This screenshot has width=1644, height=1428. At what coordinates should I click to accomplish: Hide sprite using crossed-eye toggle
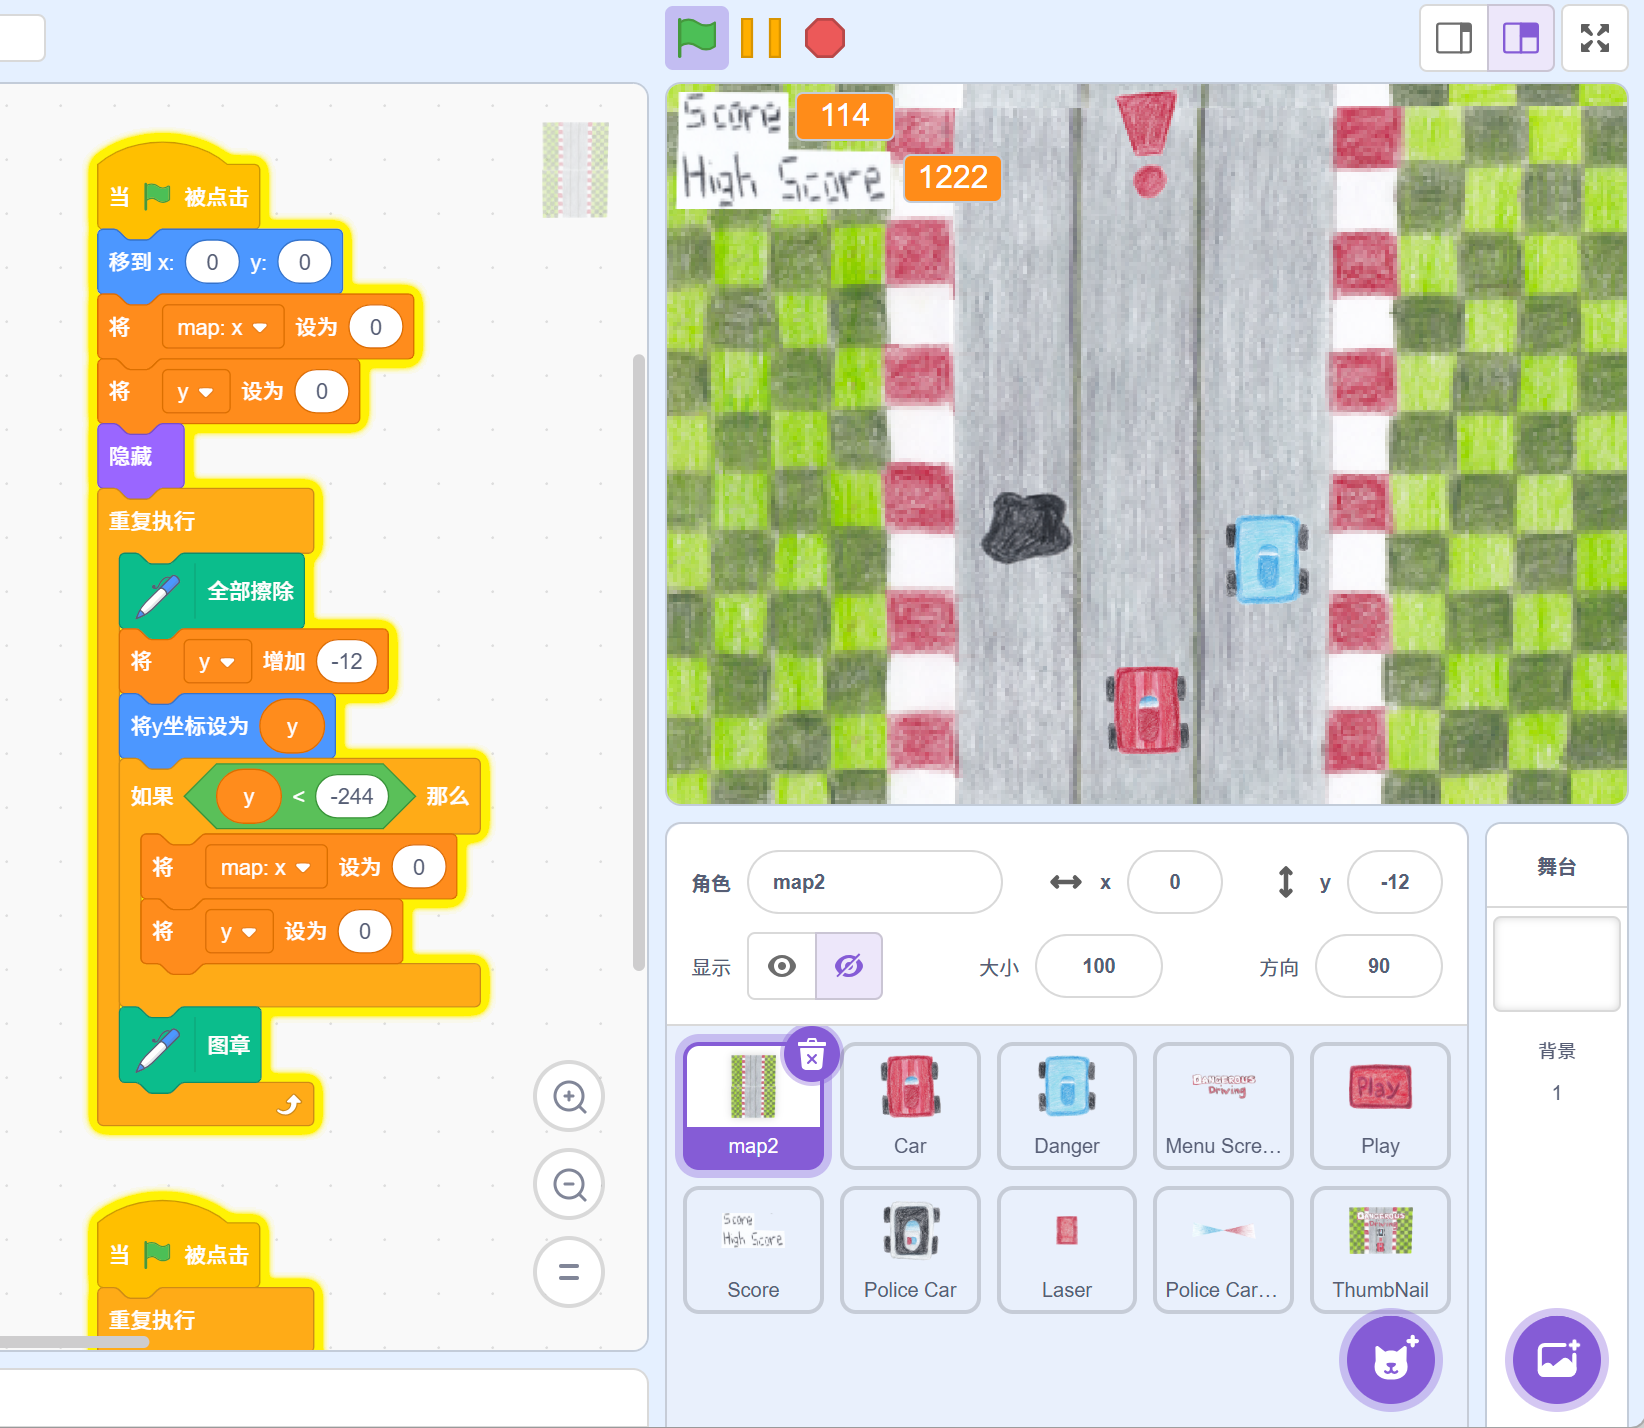point(848,966)
